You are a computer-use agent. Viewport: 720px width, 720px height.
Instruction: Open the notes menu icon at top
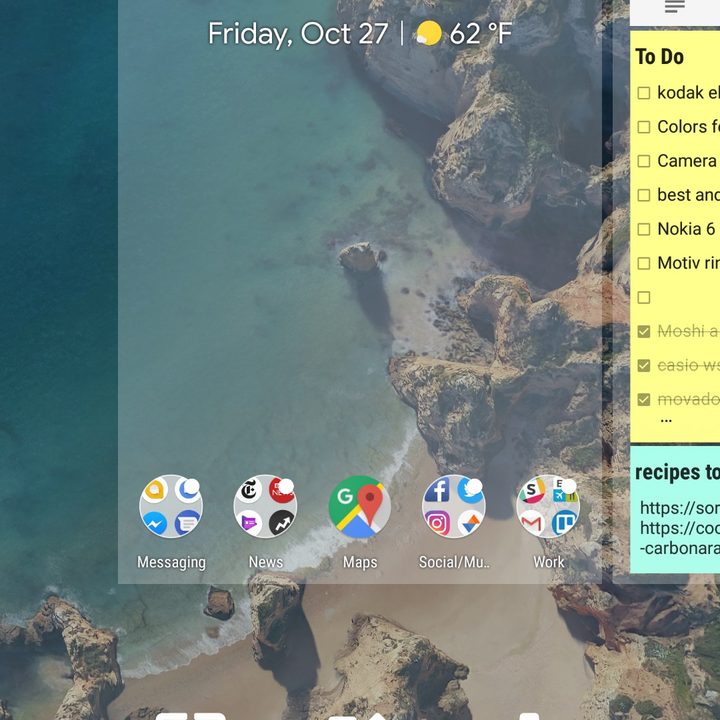tap(675, 6)
